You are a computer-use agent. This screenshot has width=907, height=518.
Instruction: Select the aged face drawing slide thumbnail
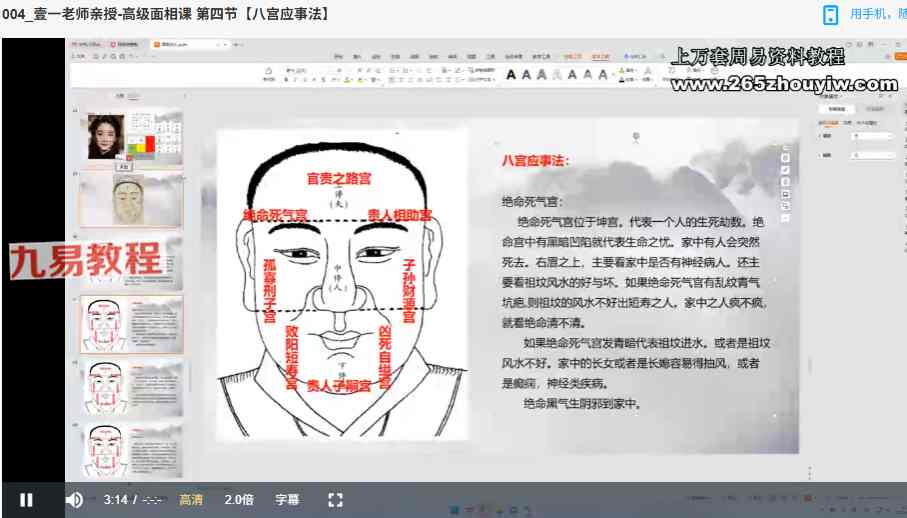click(131, 198)
